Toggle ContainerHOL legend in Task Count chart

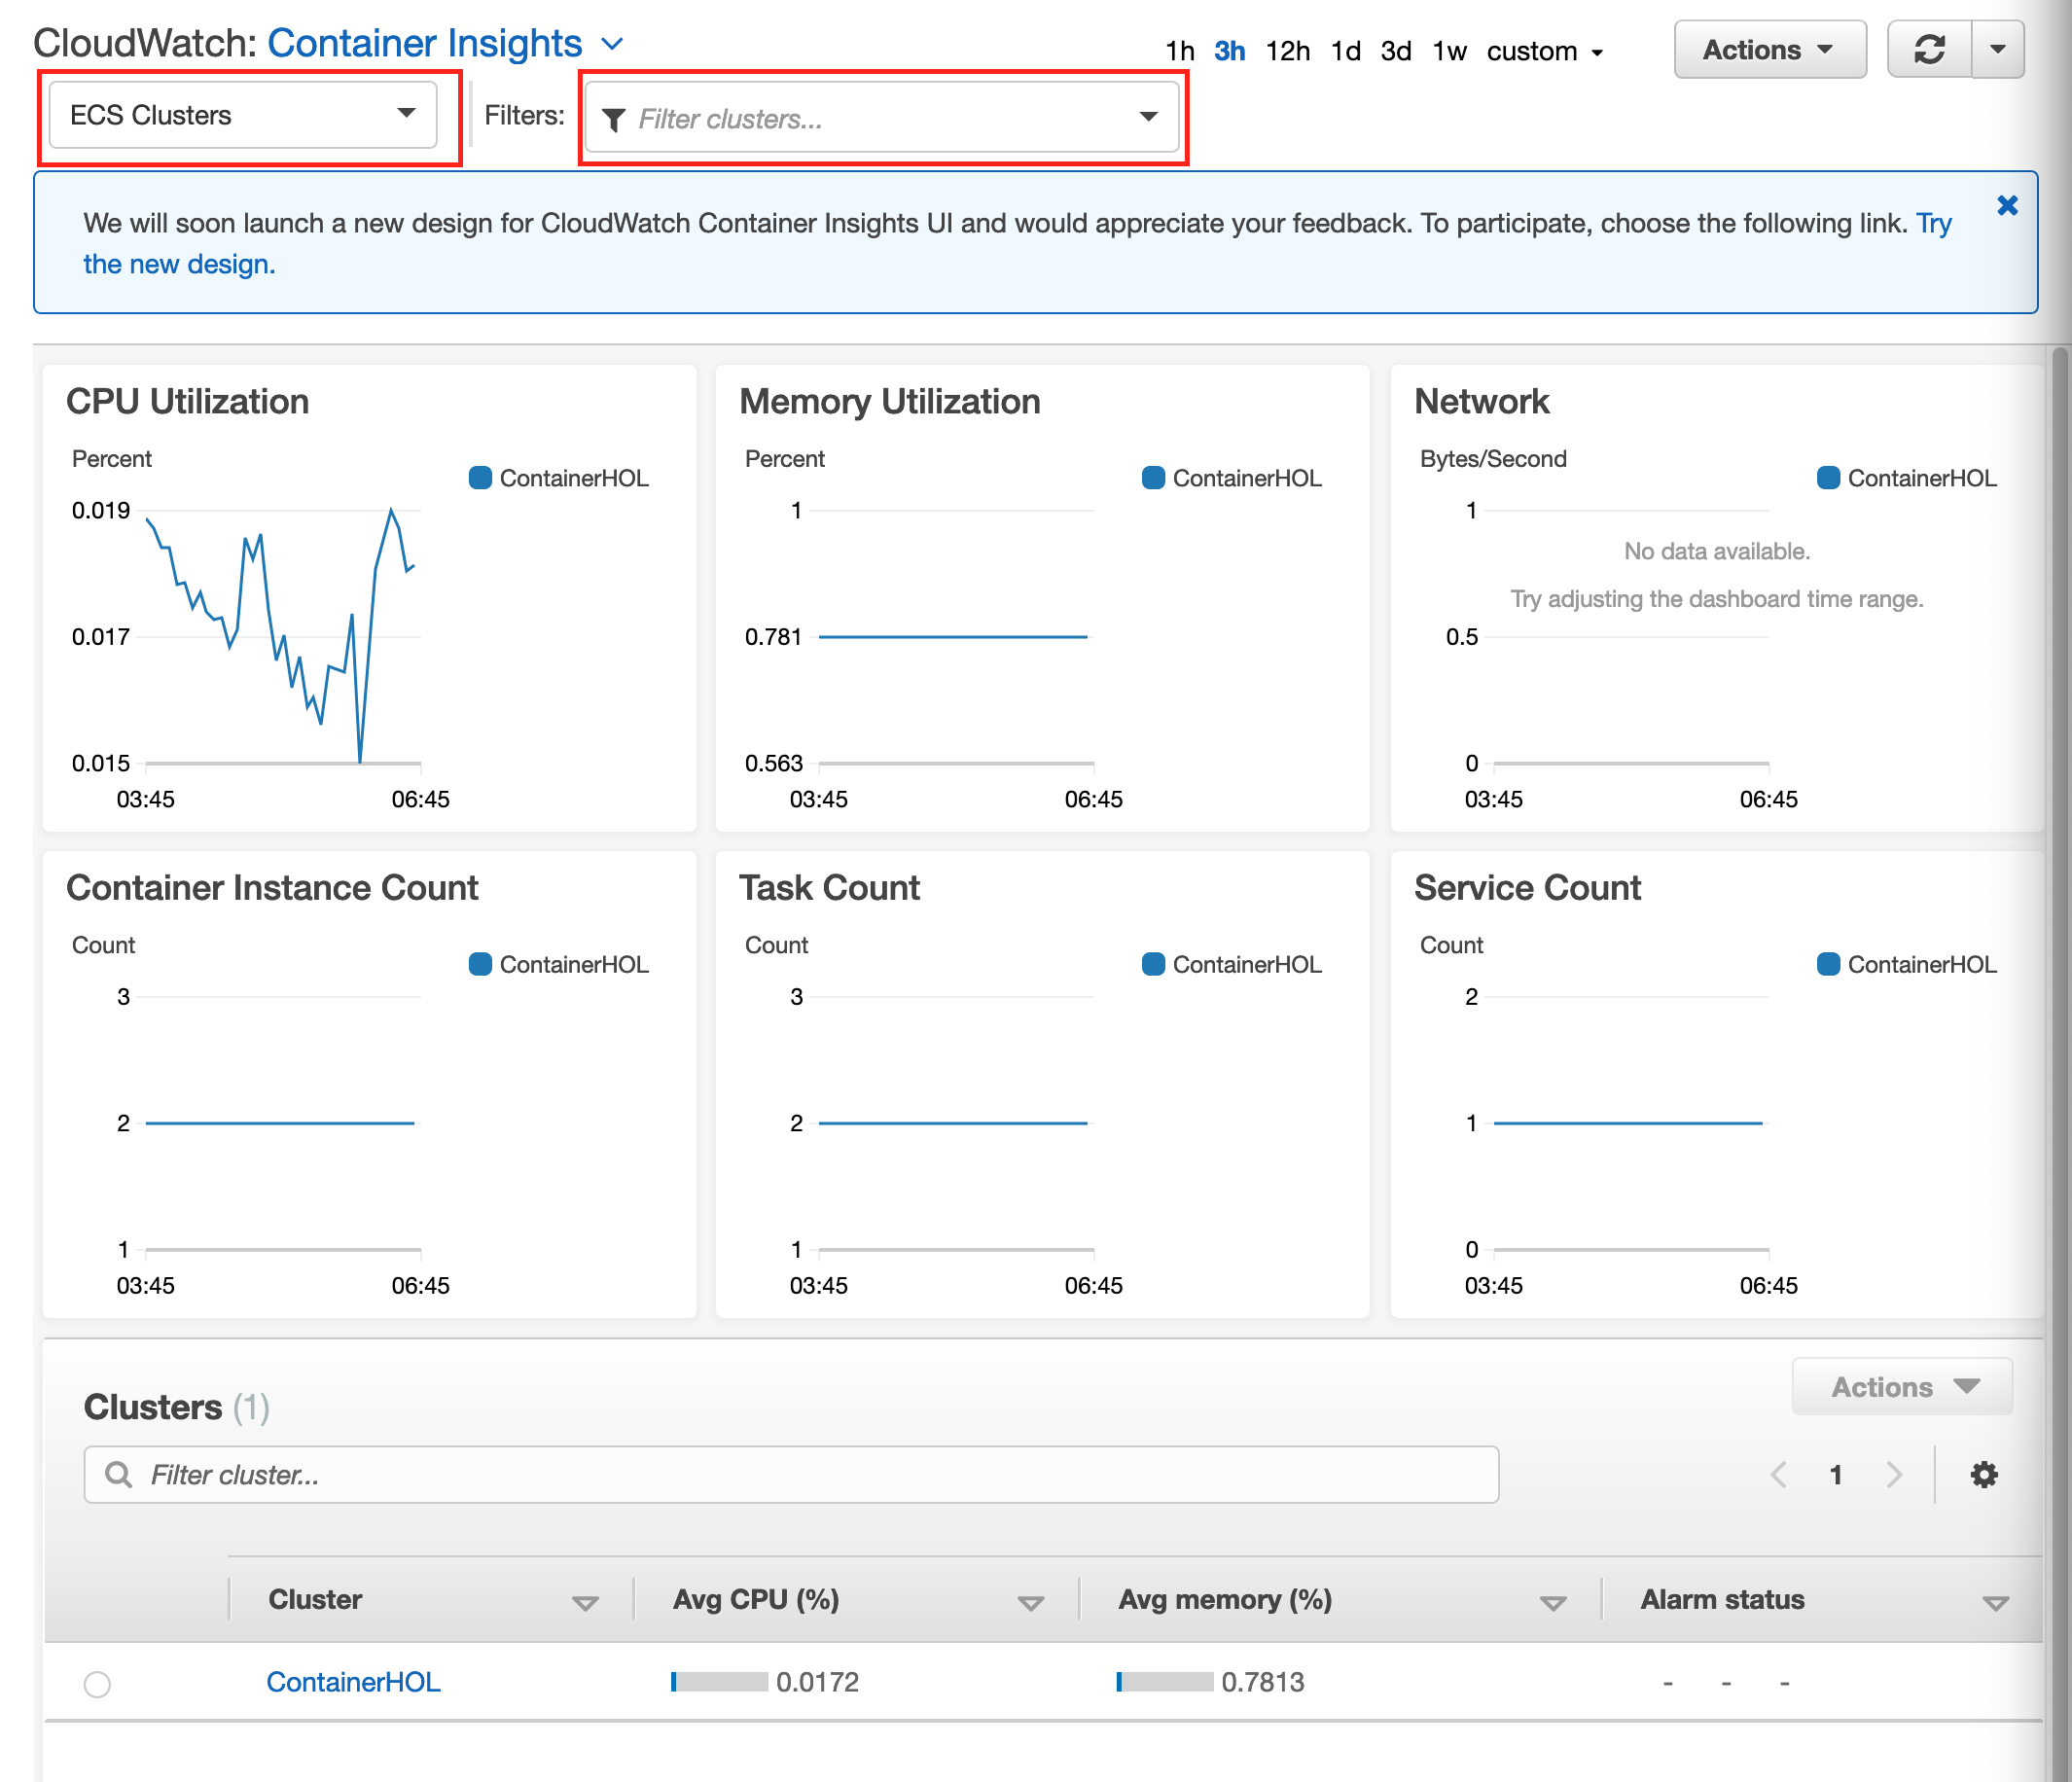point(1232,964)
